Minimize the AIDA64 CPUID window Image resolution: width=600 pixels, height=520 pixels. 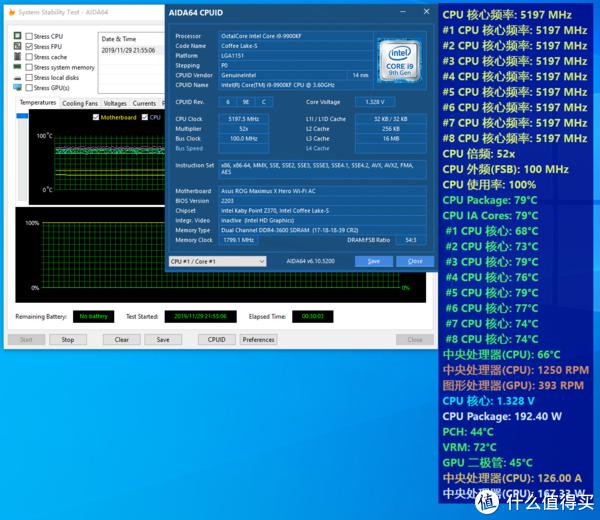(403, 12)
